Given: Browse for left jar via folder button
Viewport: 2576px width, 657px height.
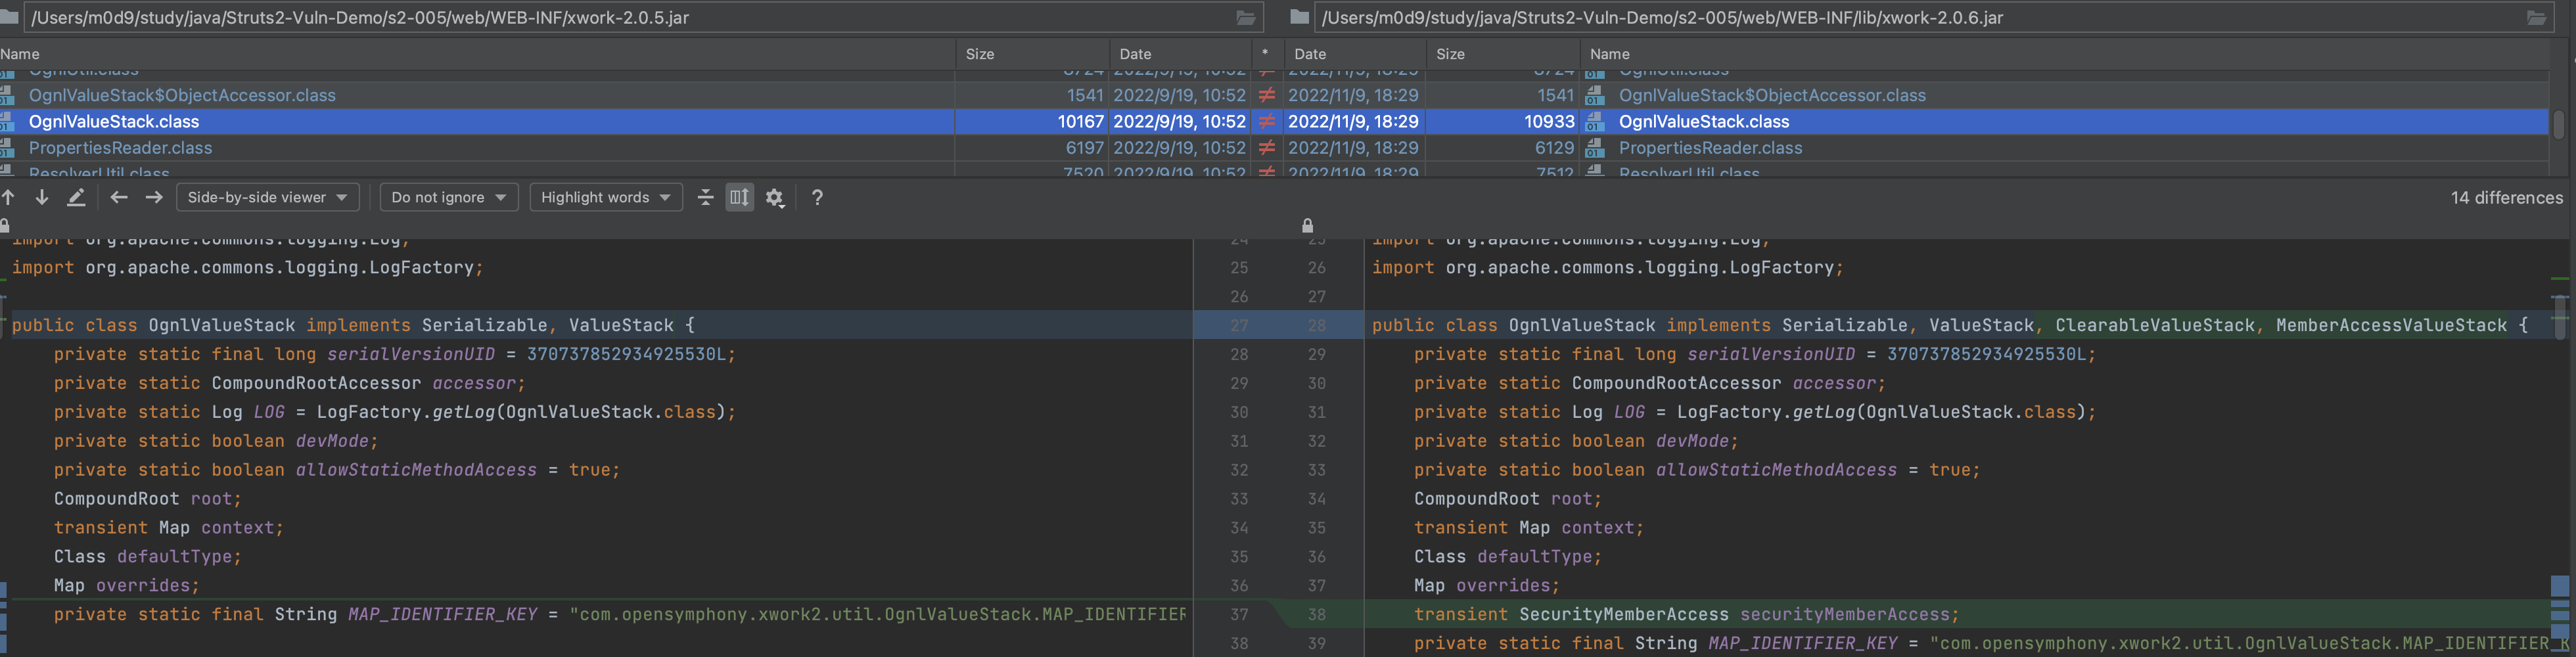Looking at the screenshot, I should (1246, 17).
